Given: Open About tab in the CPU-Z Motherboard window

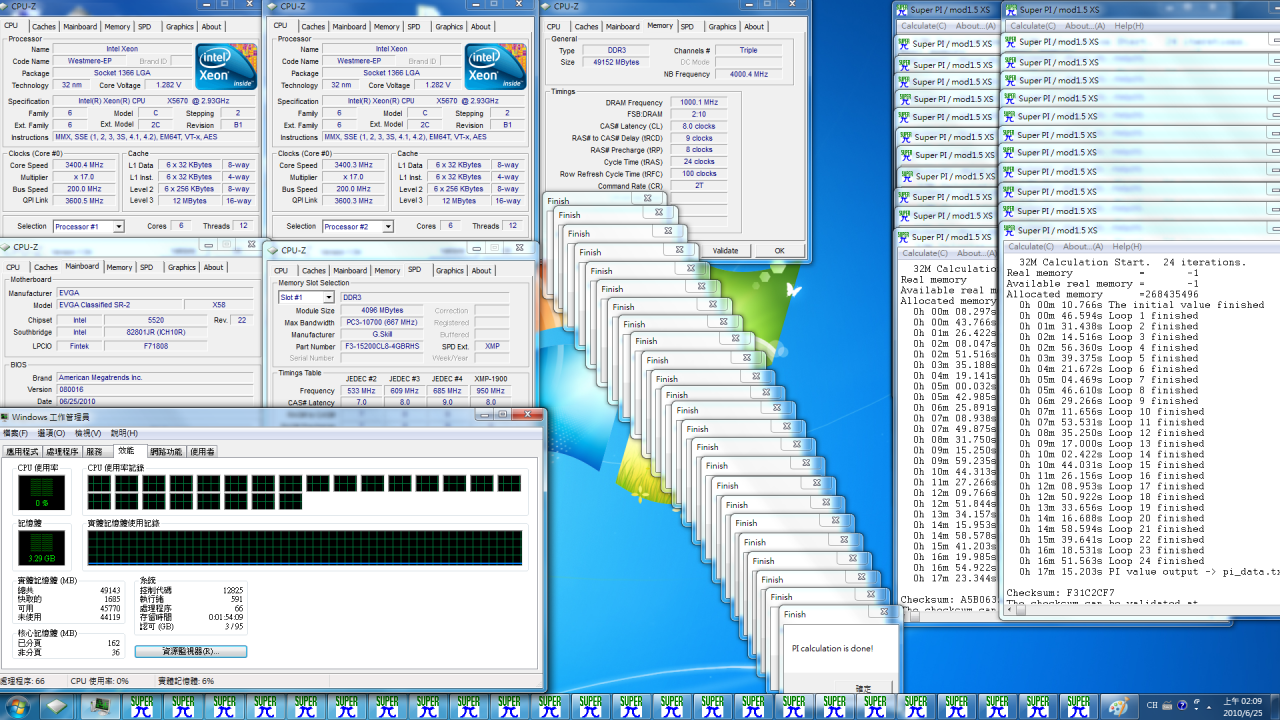Looking at the screenshot, I should [x=213, y=267].
